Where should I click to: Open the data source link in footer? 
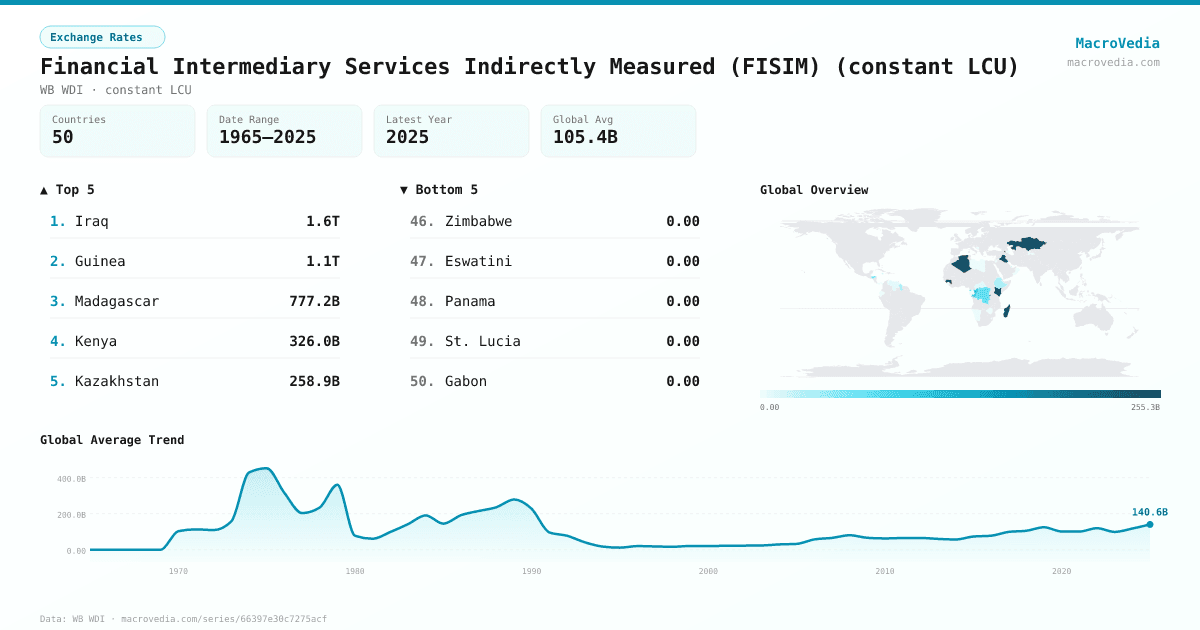pos(183,619)
